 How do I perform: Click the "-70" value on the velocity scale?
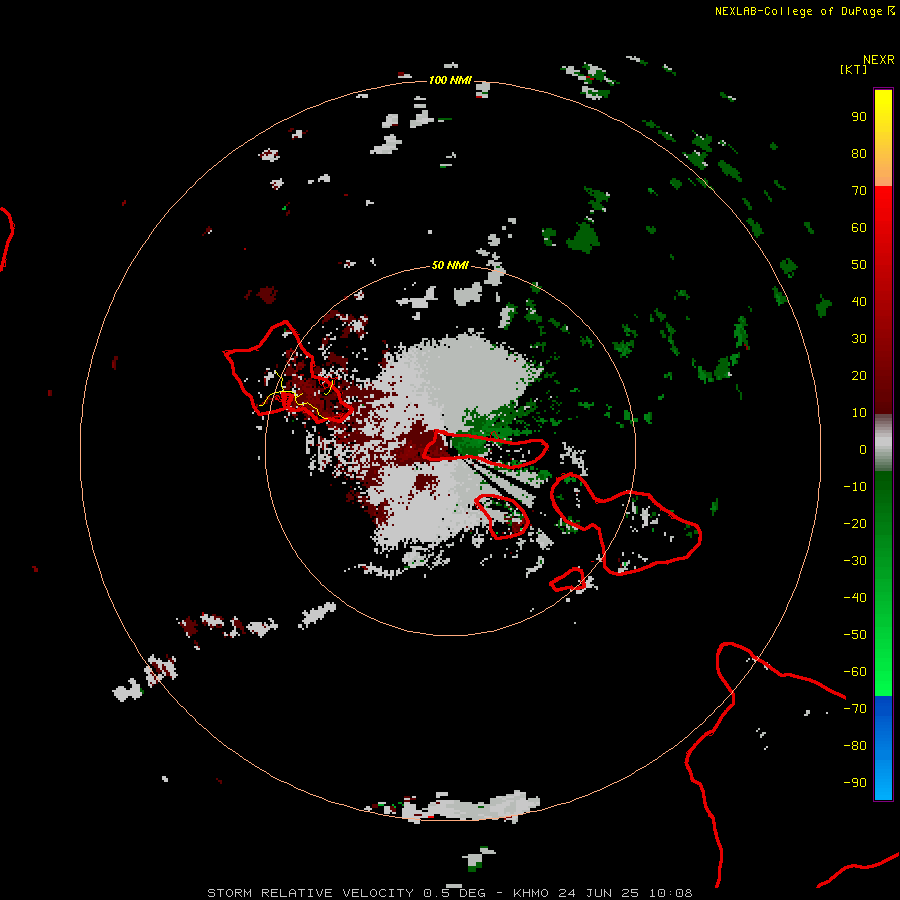click(855, 709)
